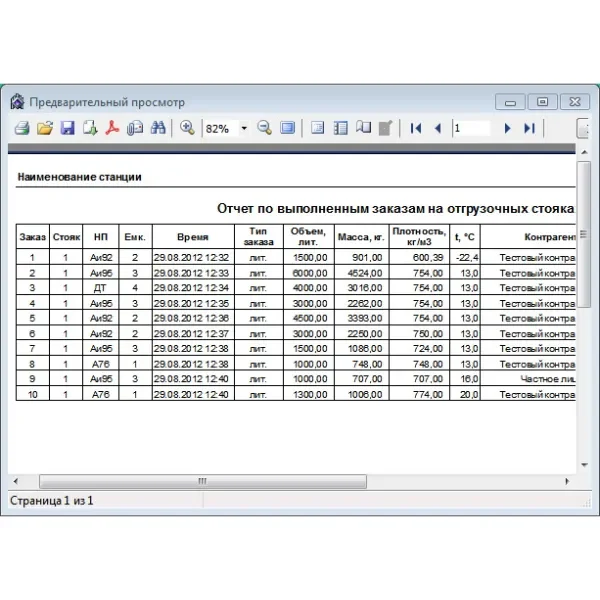The image size is (600, 600).
Task: Click the order number cell '10'
Action: (33, 394)
